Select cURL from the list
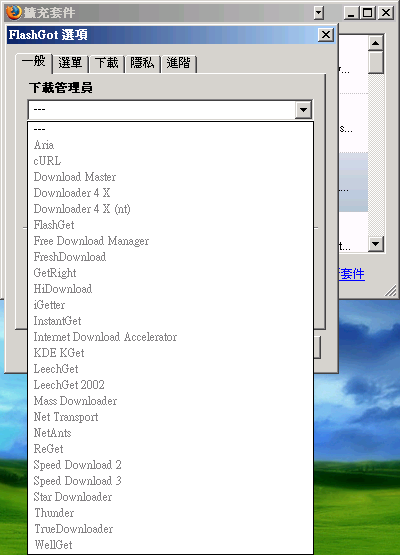Screen dimensions: 400x555 coord(170,161)
